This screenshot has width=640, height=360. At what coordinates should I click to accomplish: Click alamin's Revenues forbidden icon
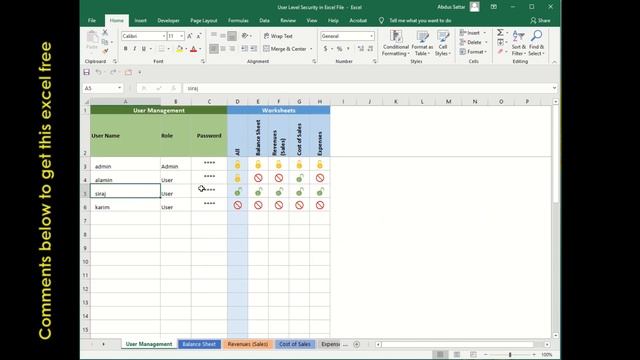pos(279,178)
